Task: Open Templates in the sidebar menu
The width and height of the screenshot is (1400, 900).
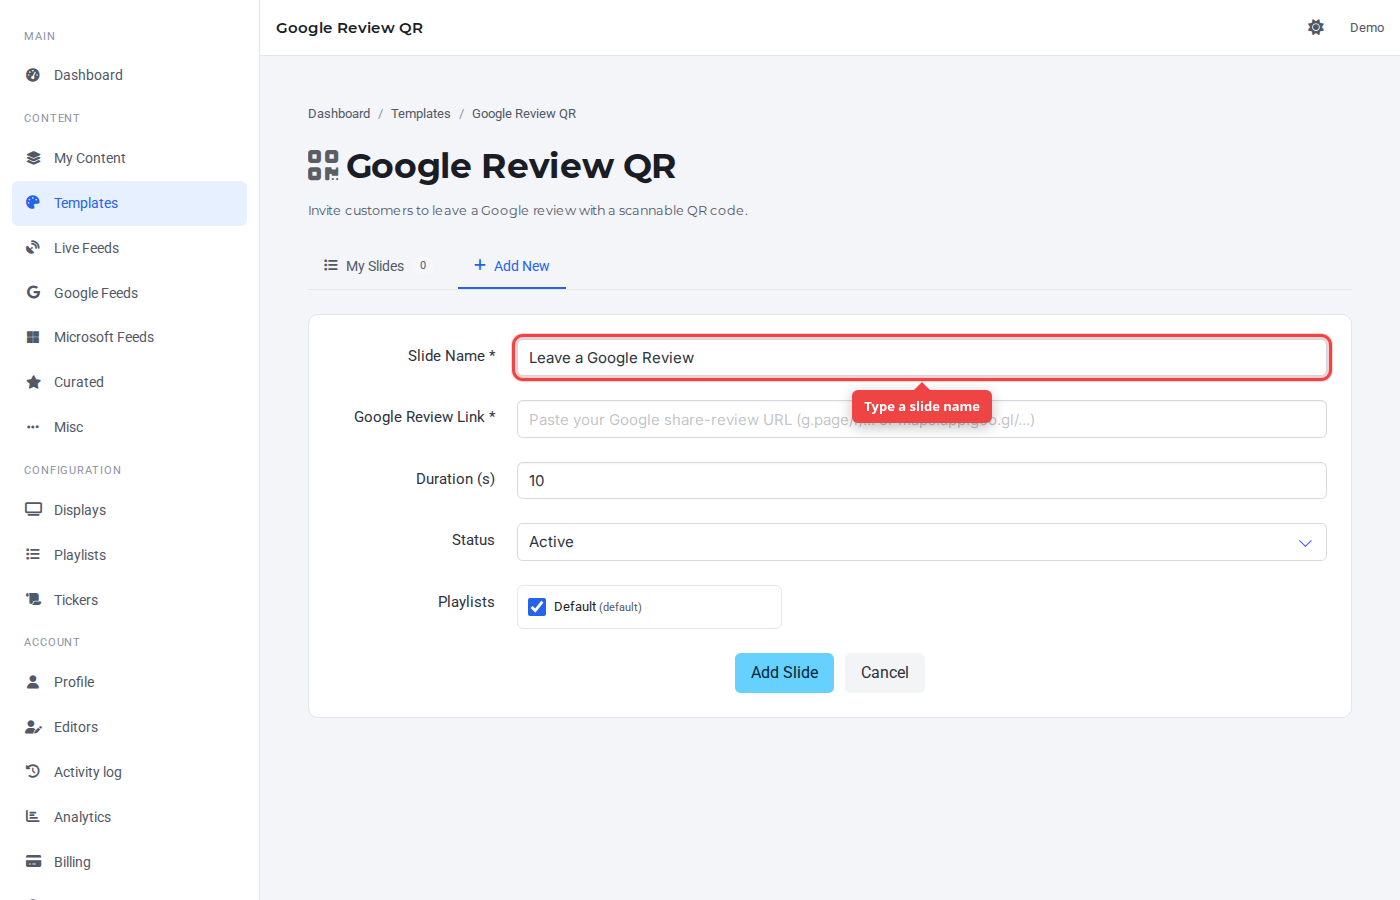Action: [129, 203]
